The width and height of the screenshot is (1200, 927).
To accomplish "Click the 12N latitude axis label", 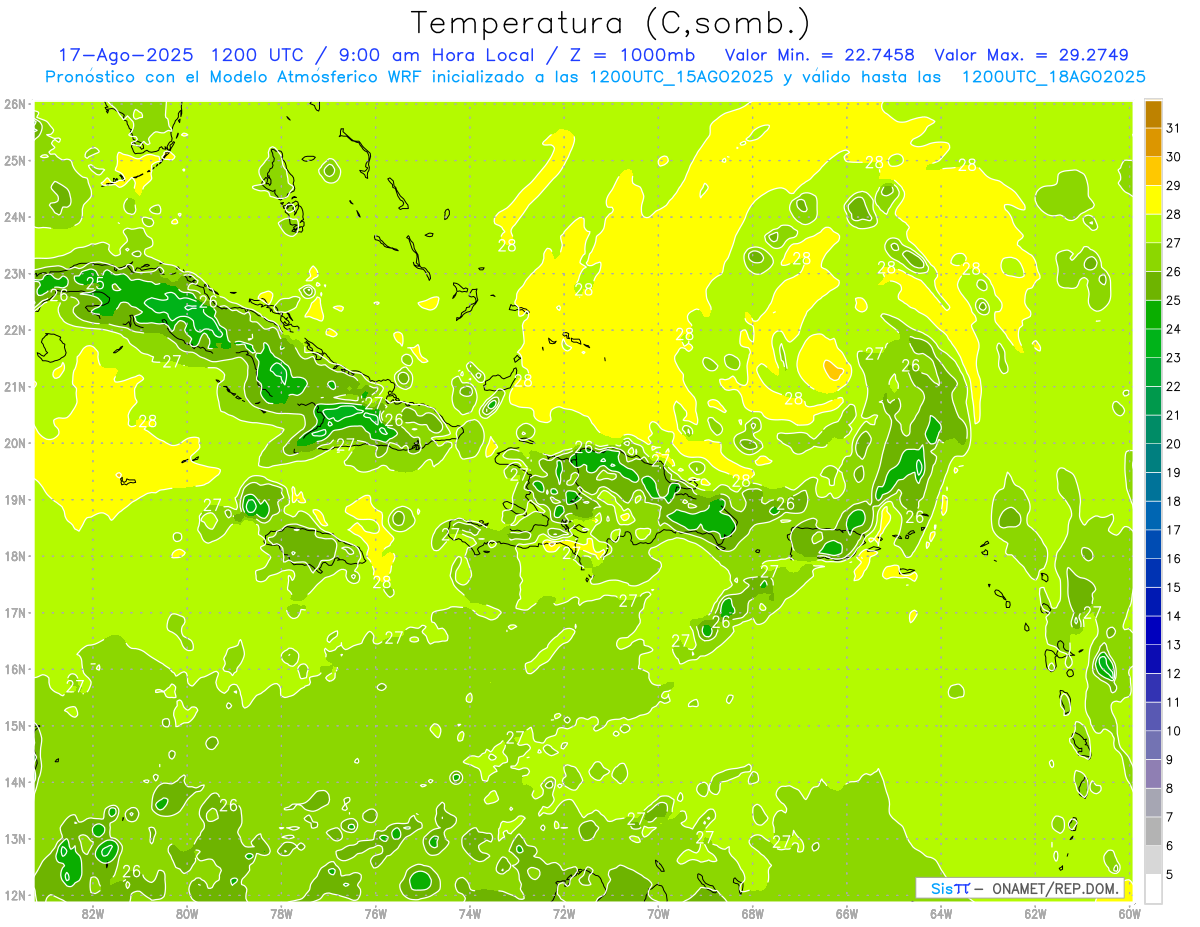I will tap(15, 895).
